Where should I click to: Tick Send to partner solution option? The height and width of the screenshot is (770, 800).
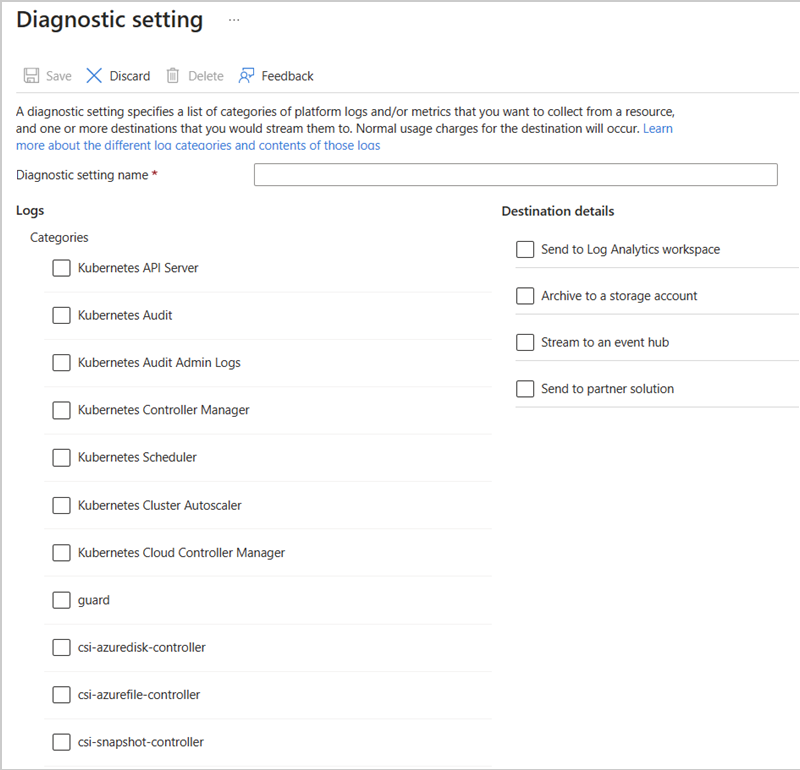[525, 389]
